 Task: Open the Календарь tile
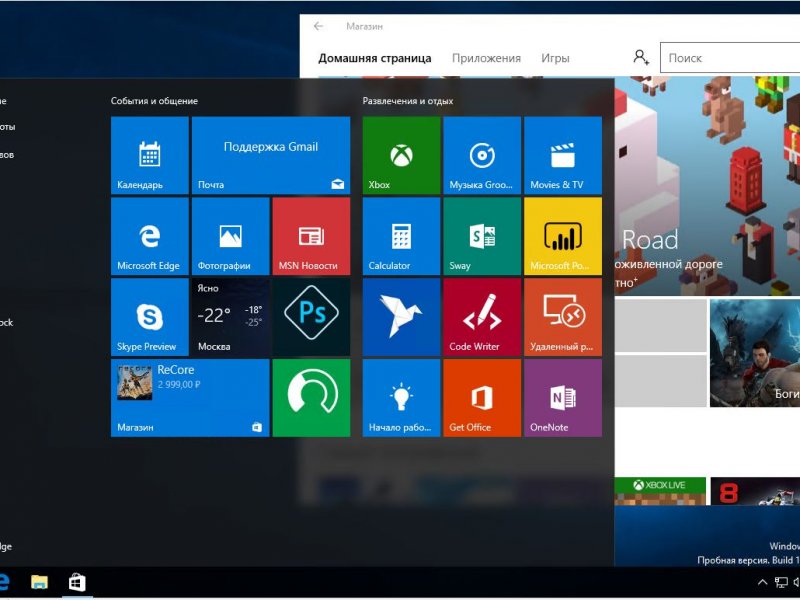149,156
